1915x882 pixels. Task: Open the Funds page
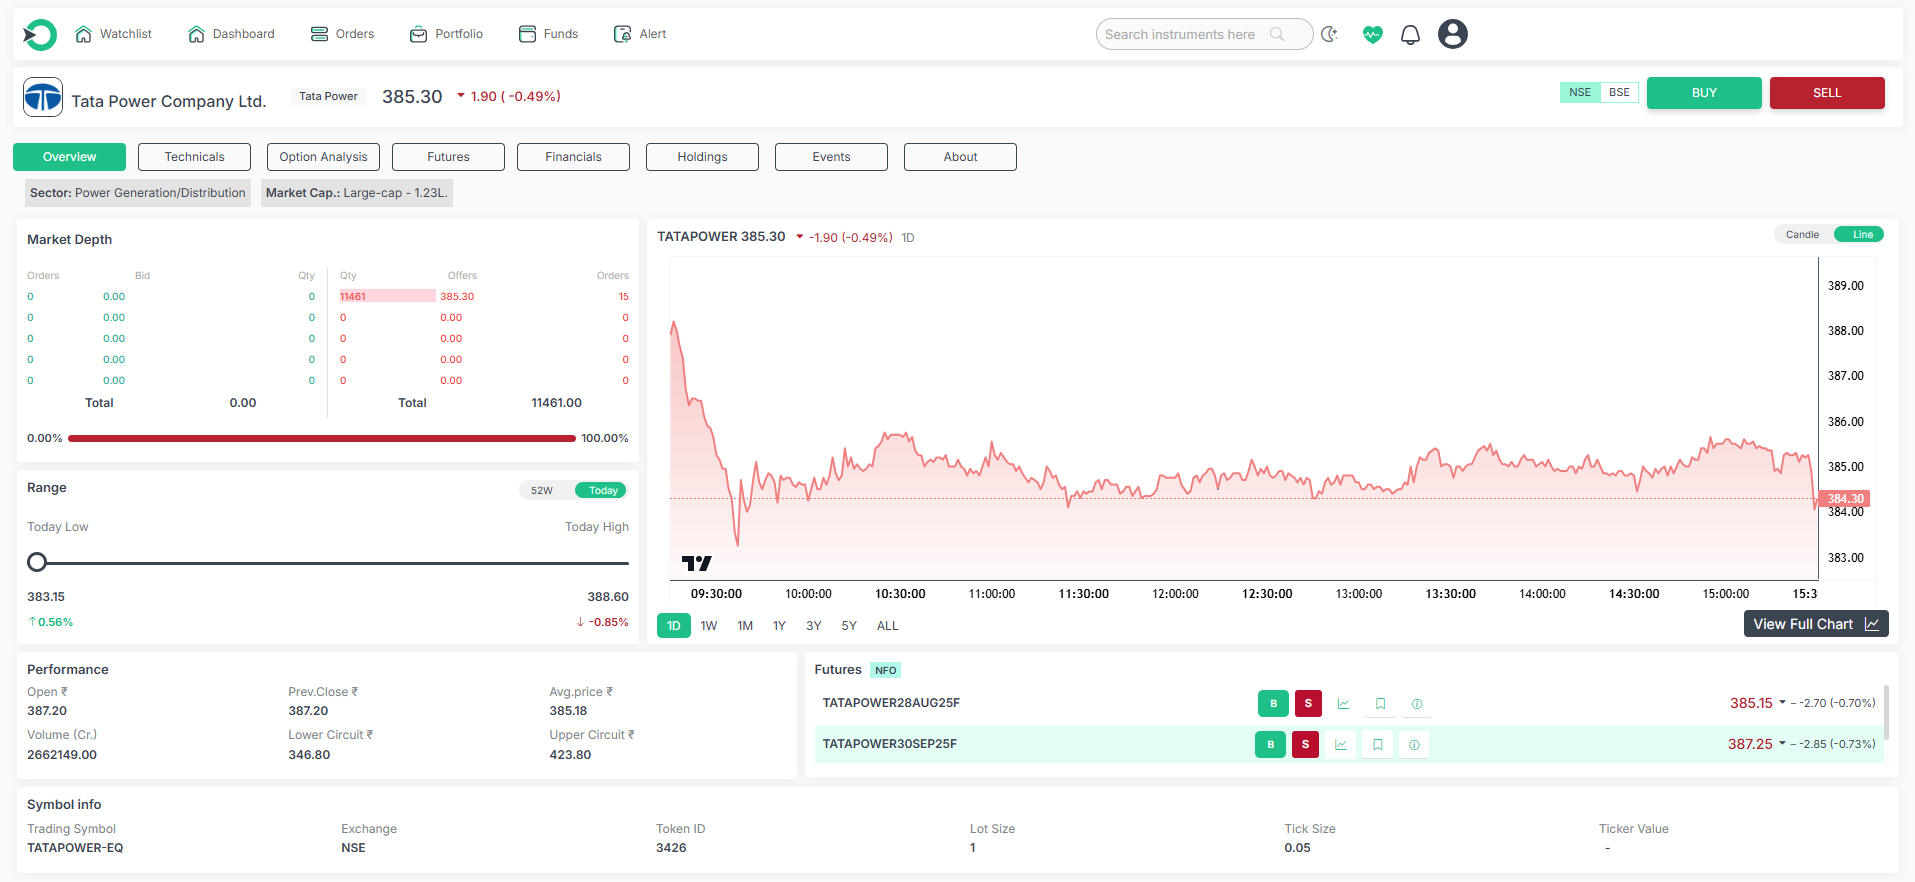pos(548,34)
